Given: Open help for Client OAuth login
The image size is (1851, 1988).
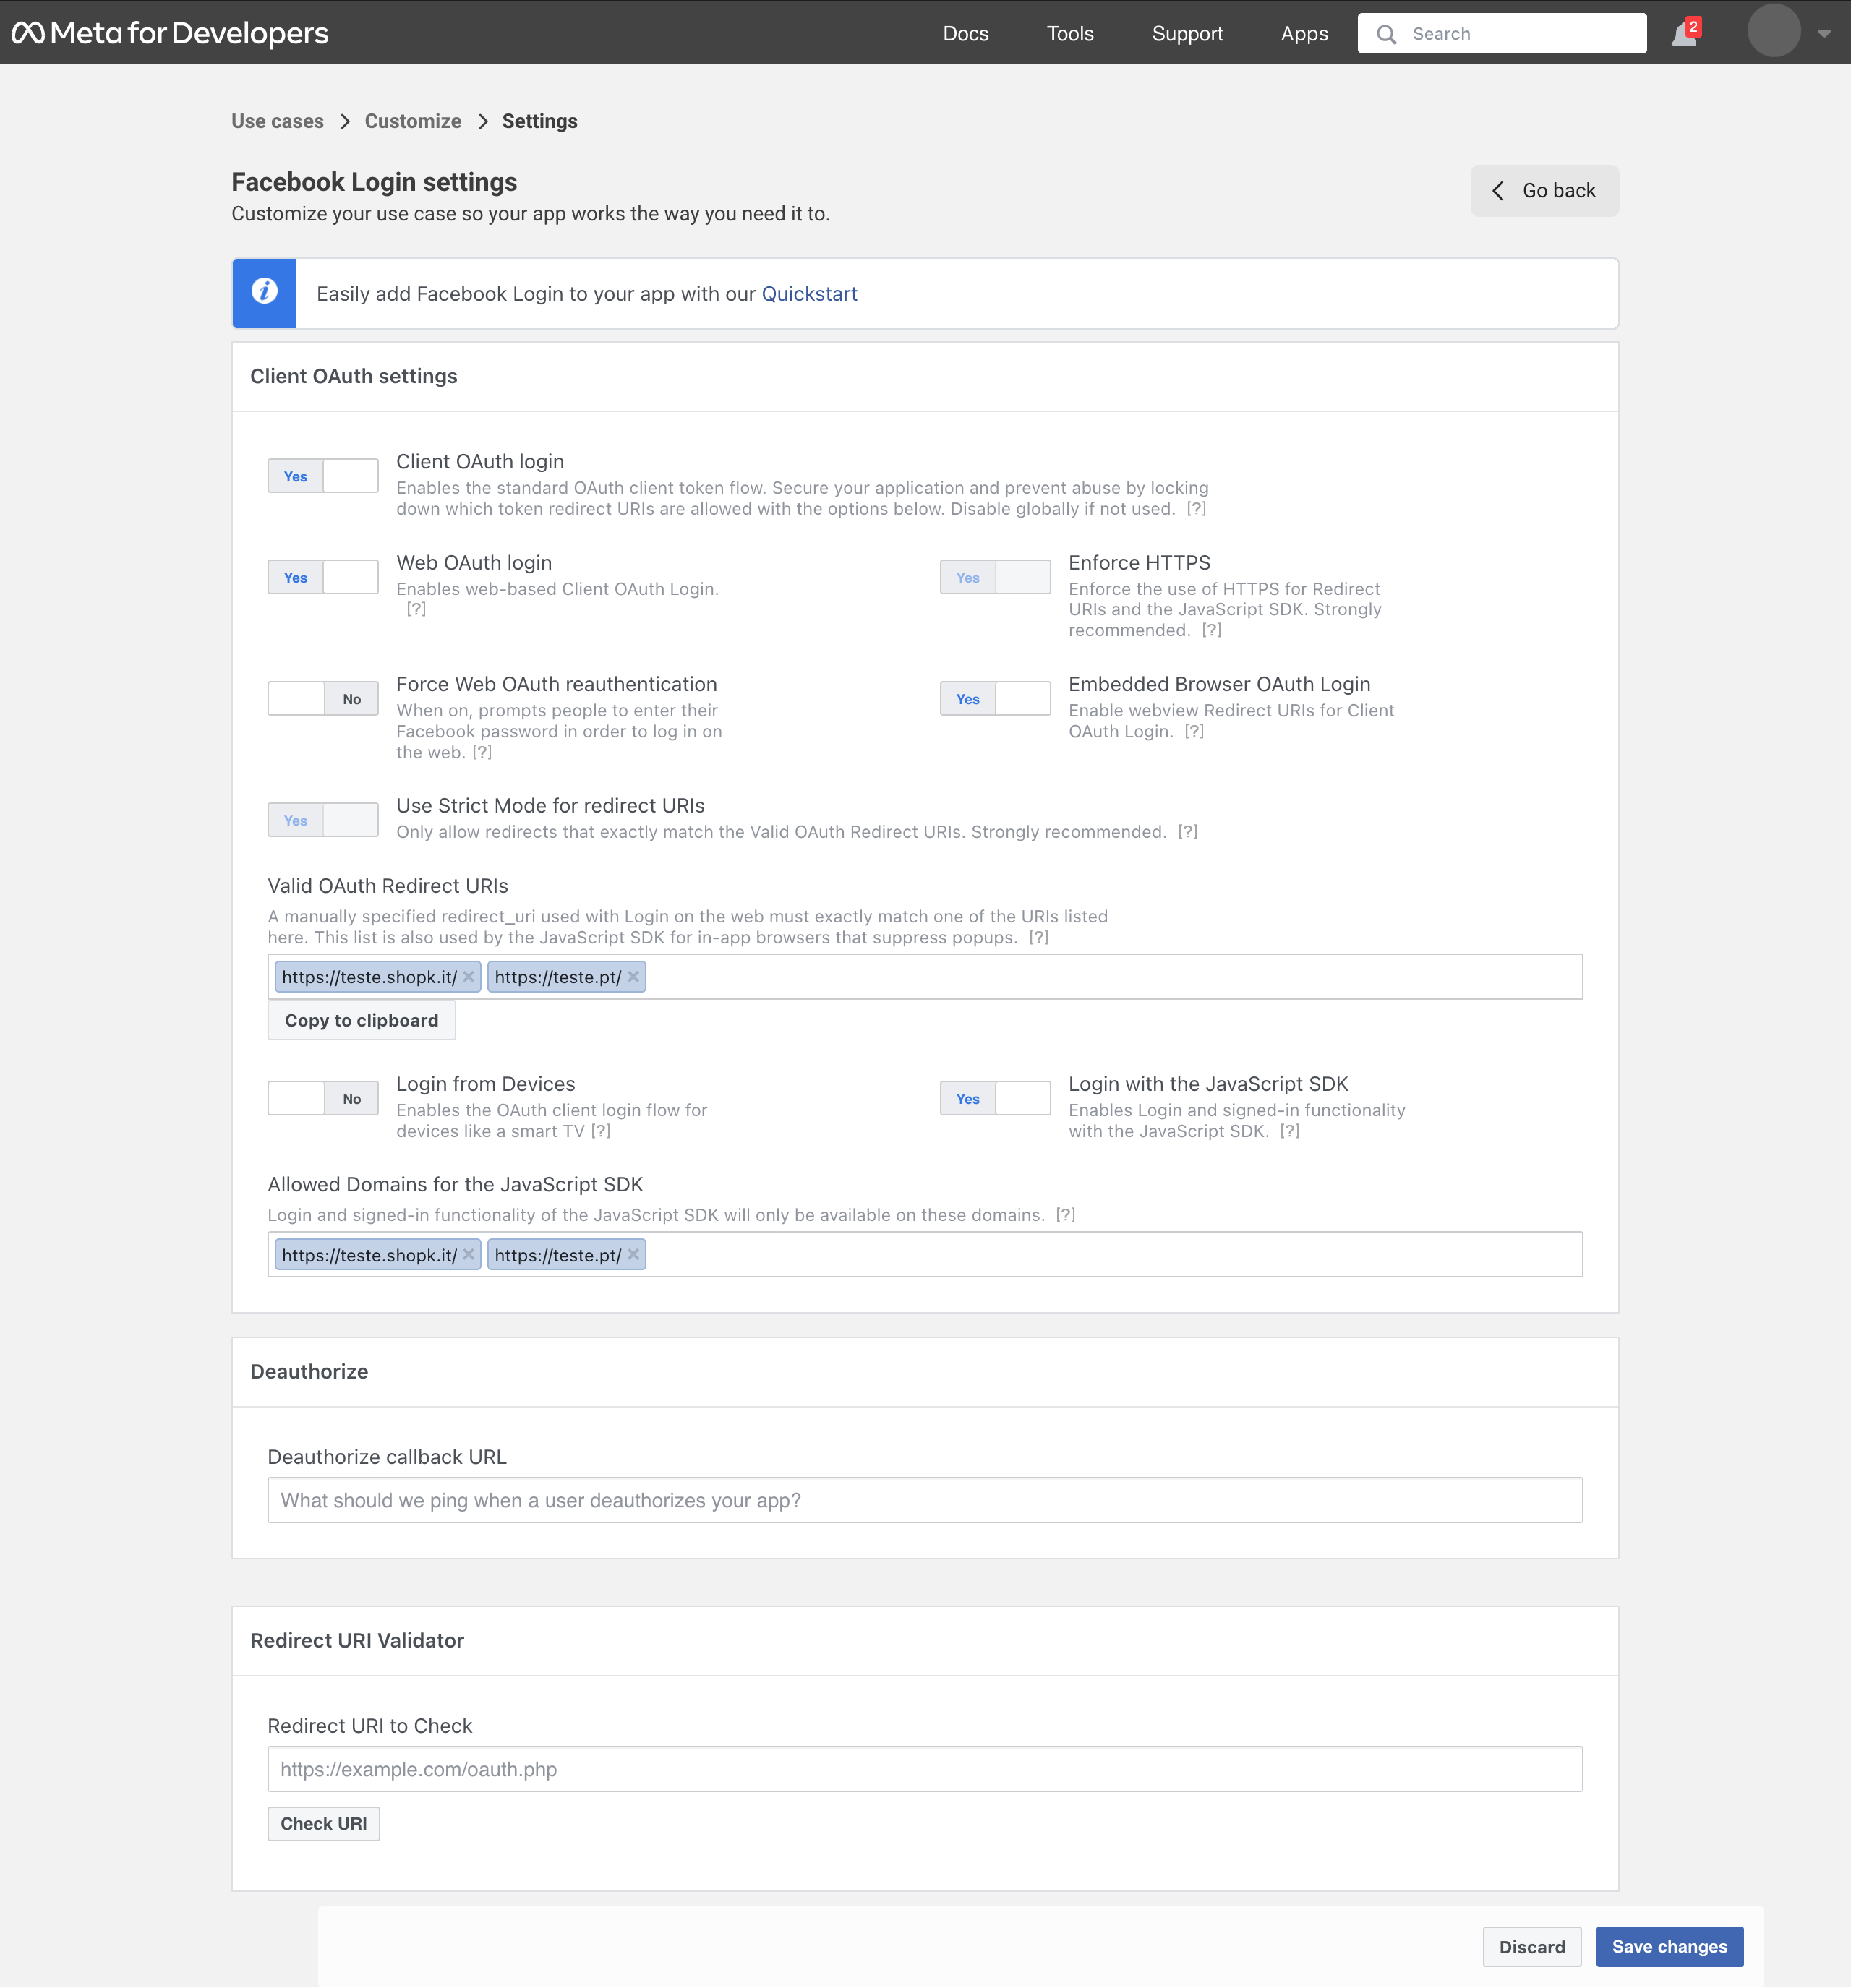Looking at the screenshot, I should click(1197, 508).
